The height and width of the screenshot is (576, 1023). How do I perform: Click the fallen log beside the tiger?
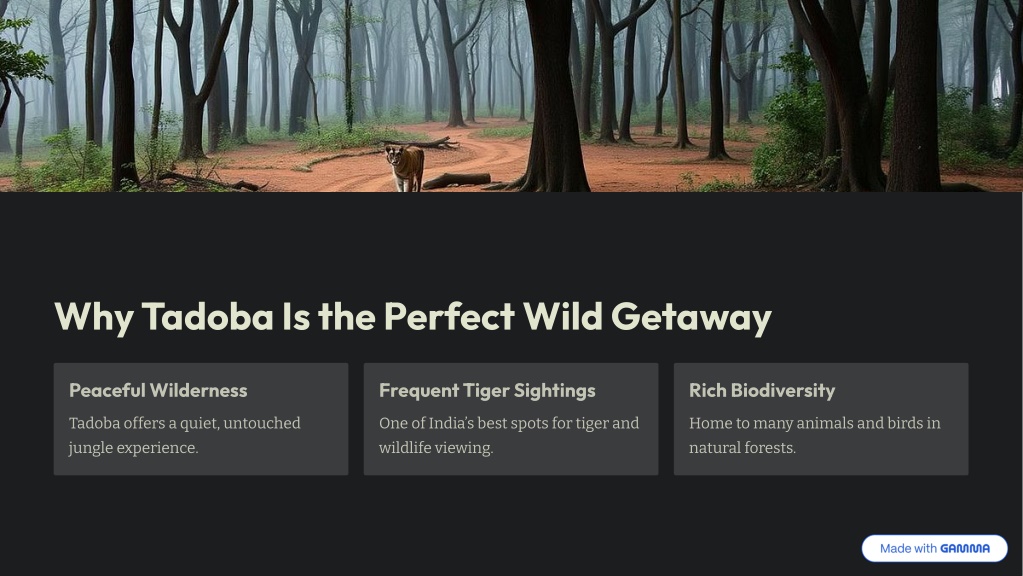pos(456,180)
